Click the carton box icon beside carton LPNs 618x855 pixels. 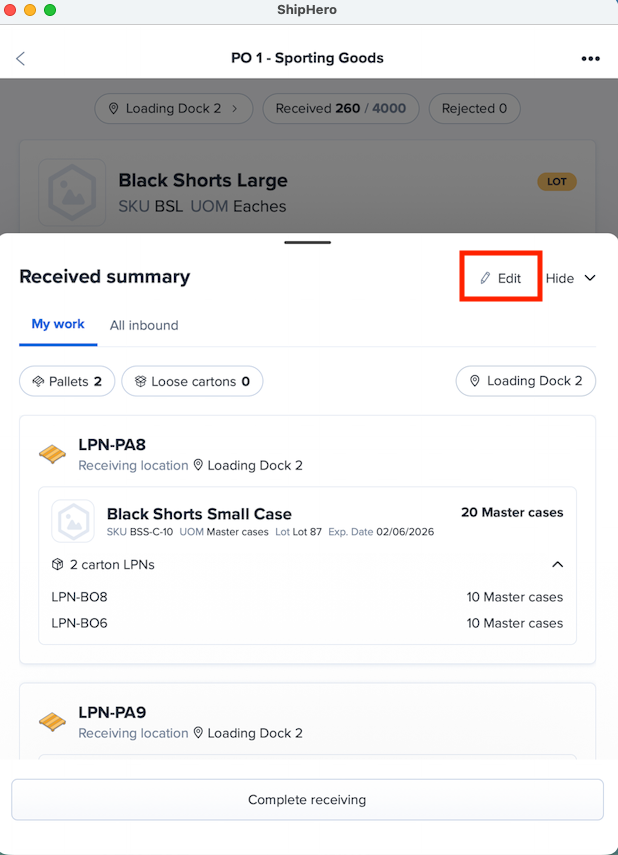coord(58,565)
